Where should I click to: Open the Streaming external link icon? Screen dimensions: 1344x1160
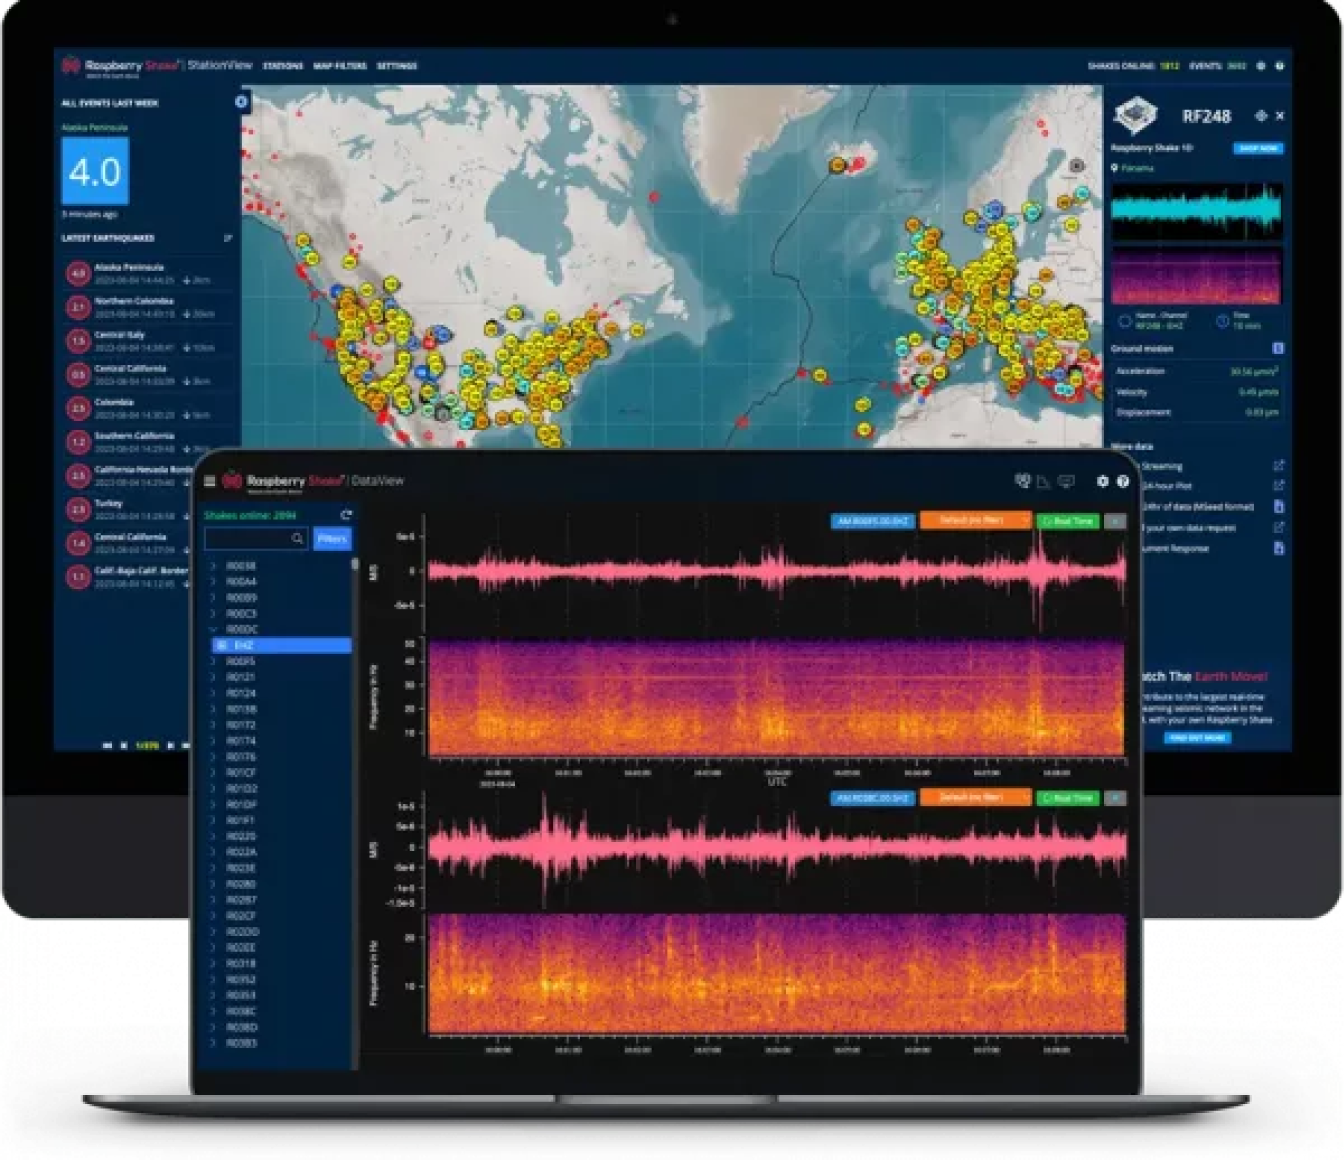pyautogui.click(x=1278, y=466)
